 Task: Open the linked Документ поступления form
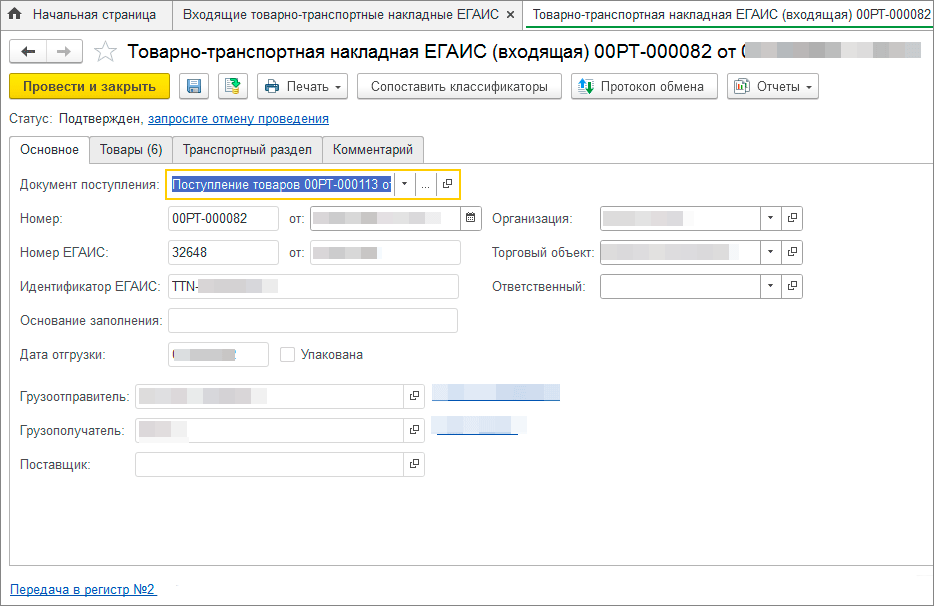coord(447,184)
